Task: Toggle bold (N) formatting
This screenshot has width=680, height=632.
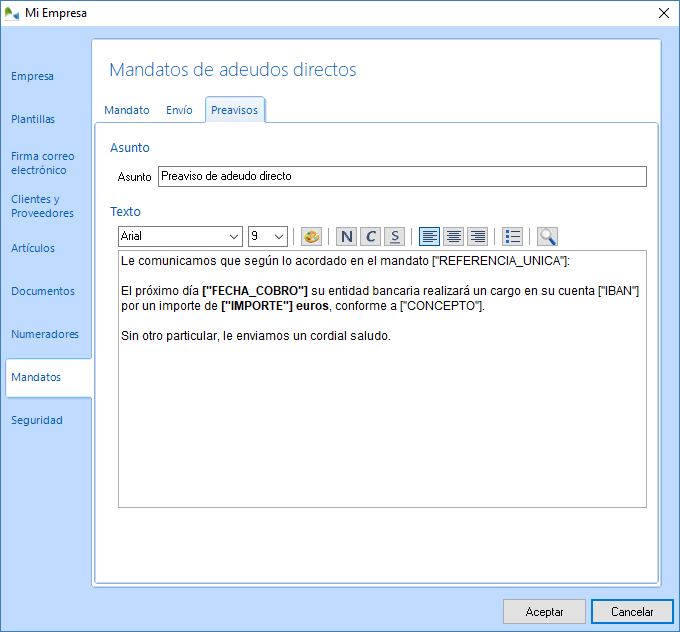Action: pos(346,237)
